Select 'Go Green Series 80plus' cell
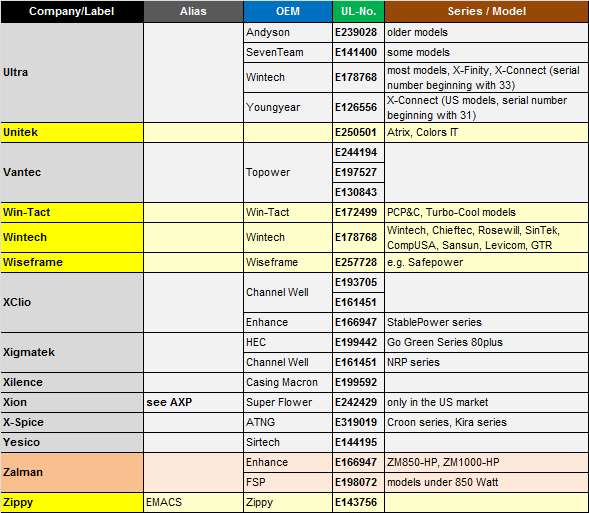Viewport: 589px width, 513px height. pos(486,342)
